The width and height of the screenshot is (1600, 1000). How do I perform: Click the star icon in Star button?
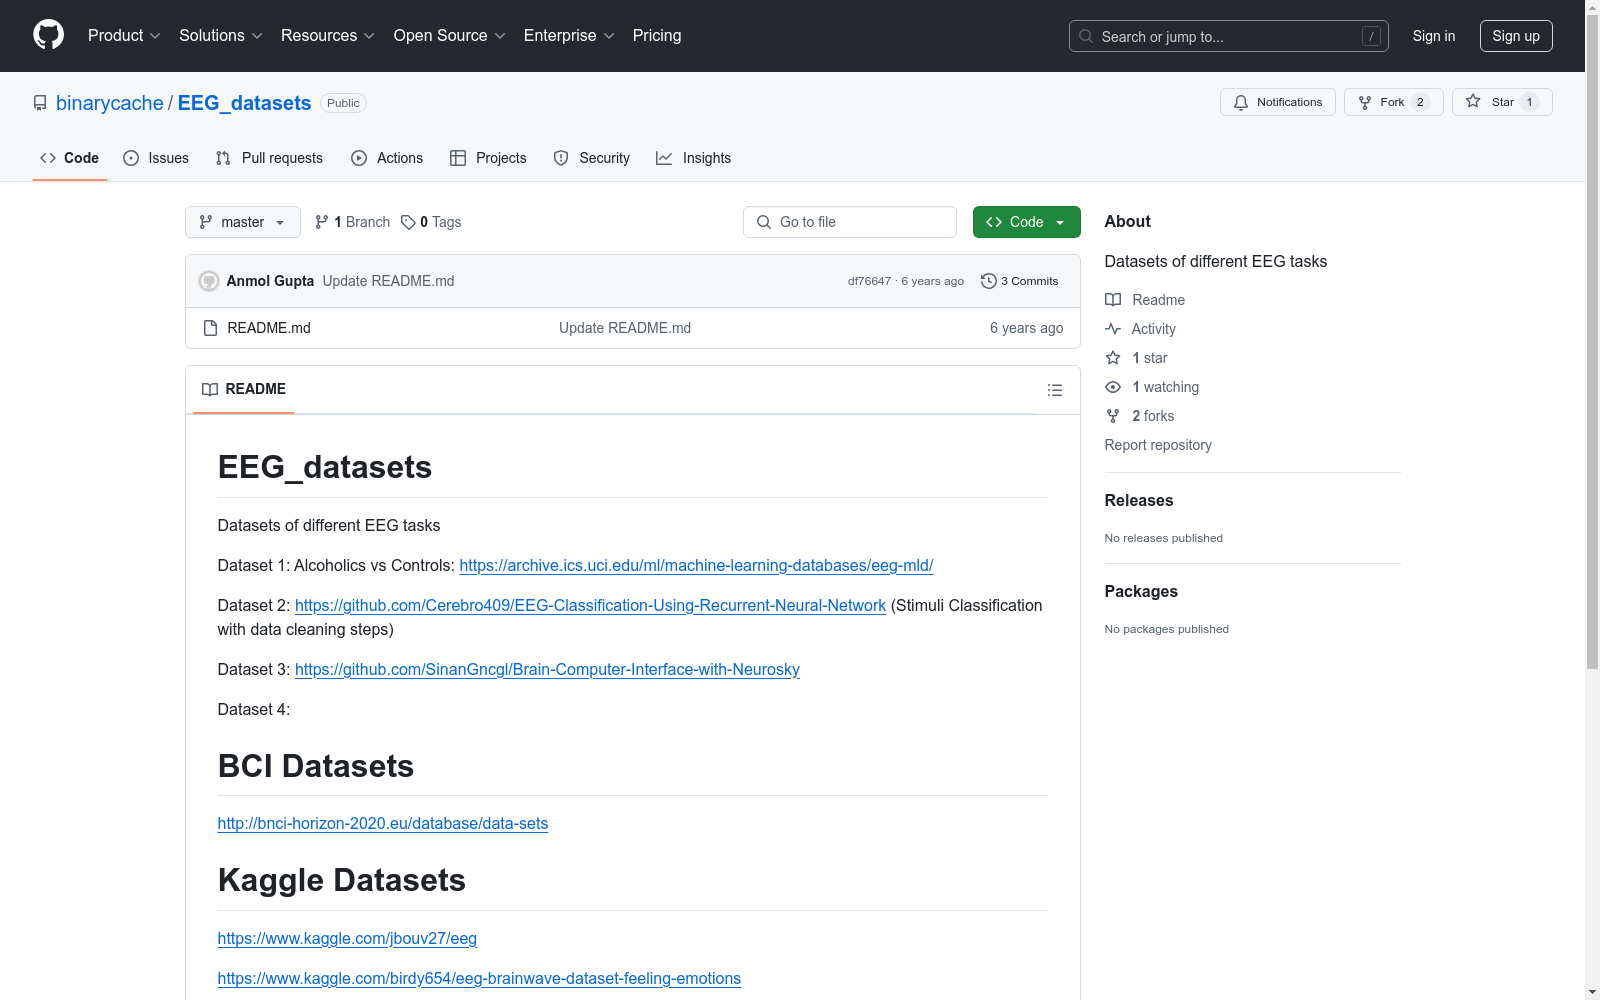[1473, 101]
